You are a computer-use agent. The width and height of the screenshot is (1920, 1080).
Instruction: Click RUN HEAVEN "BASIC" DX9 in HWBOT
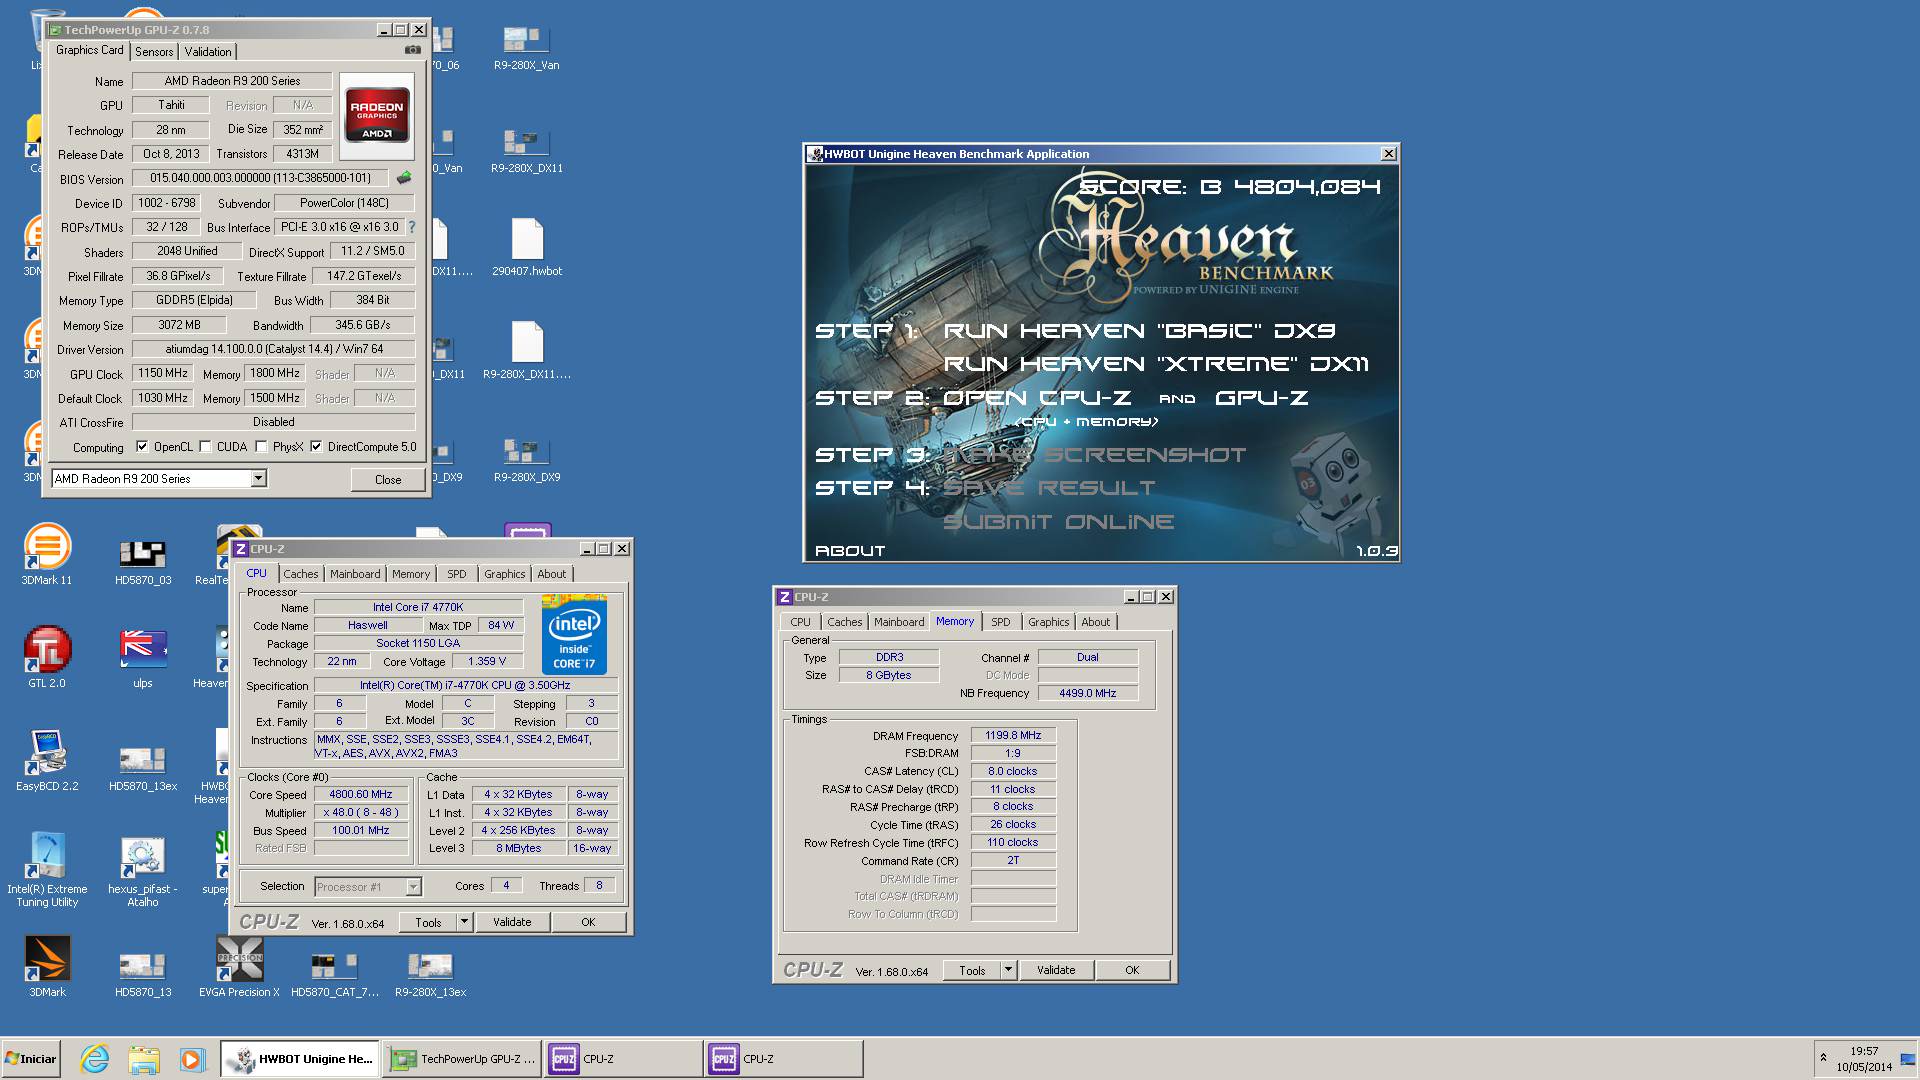click(x=1139, y=331)
